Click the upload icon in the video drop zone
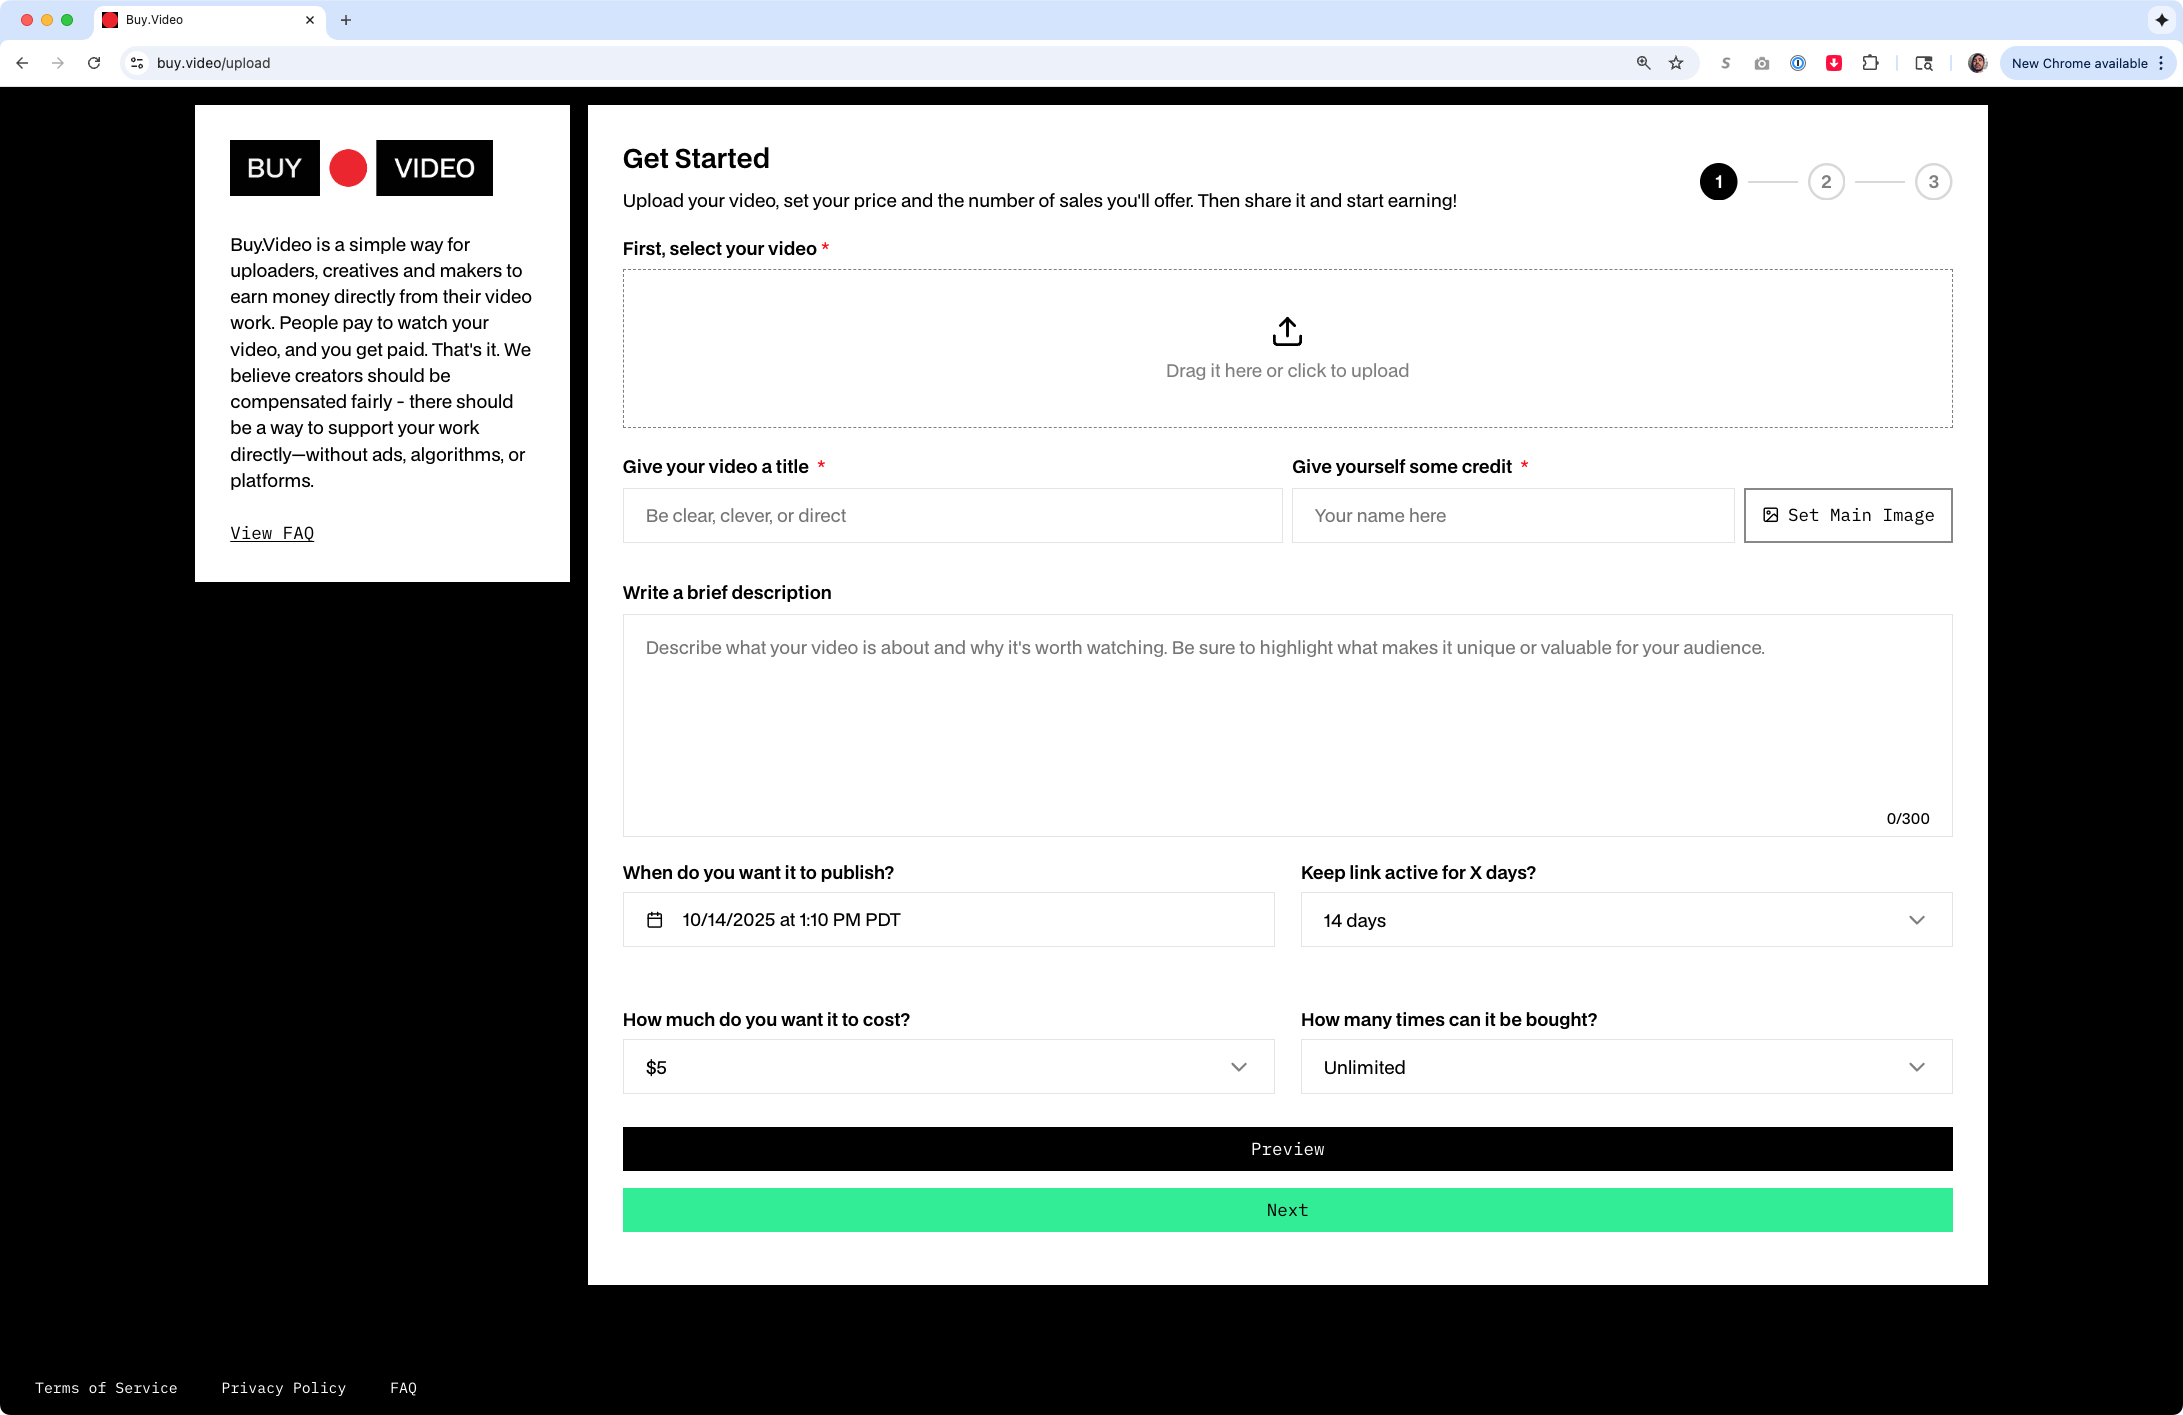This screenshot has width=2183, height=1415. [x=1287, y=331]
